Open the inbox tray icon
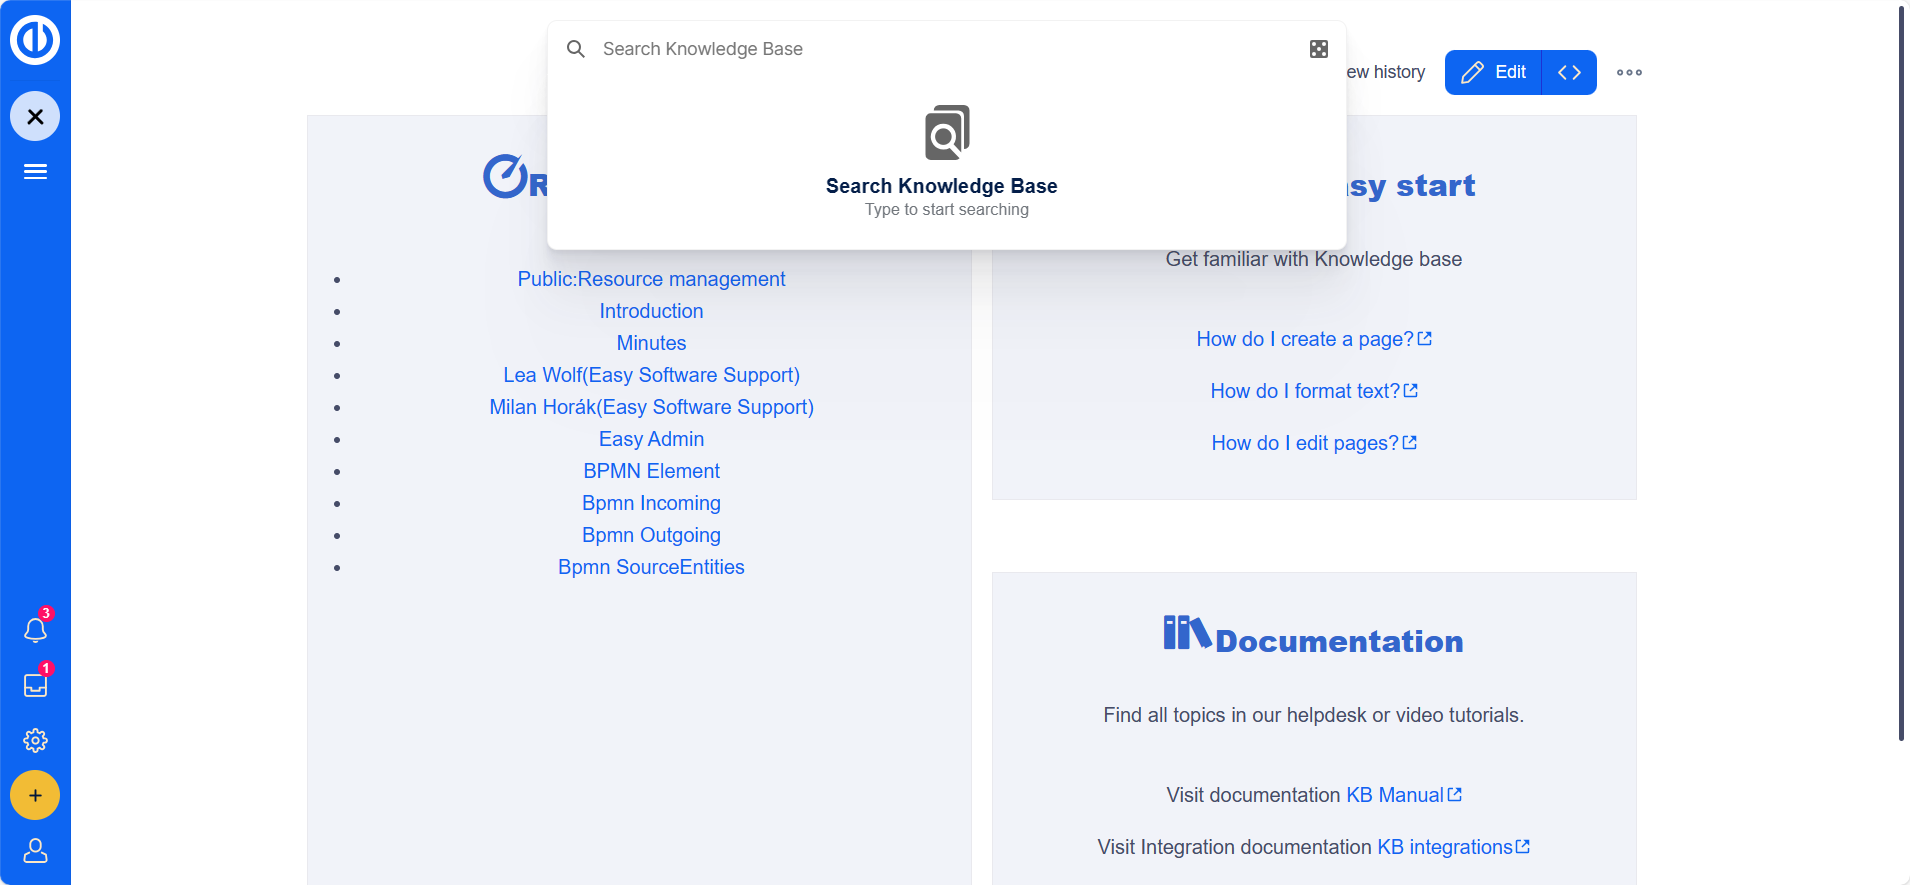 point(35,685)
